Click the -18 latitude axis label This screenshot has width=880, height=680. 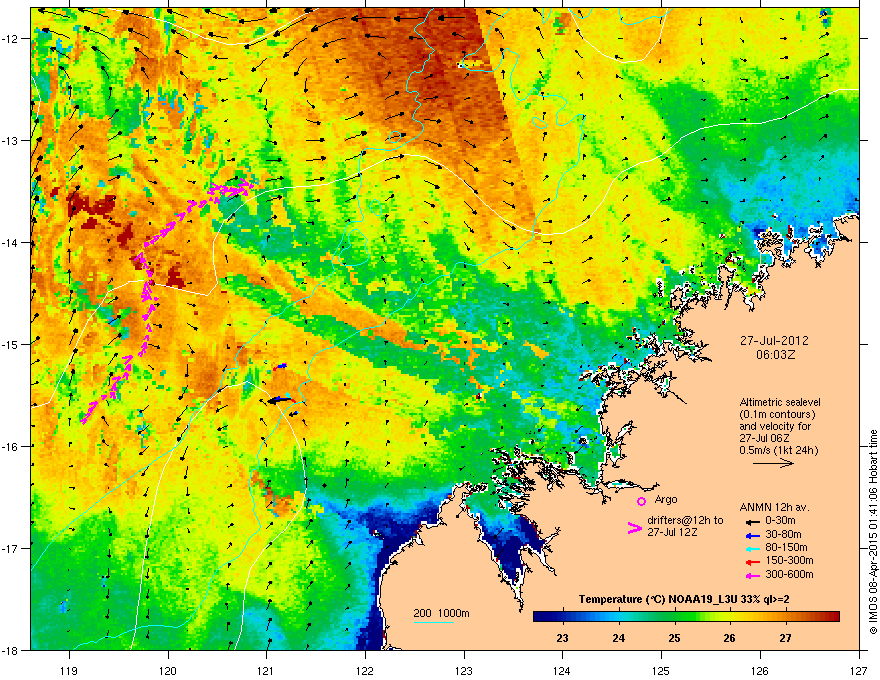pyautogui.click(x=11, y=650)
